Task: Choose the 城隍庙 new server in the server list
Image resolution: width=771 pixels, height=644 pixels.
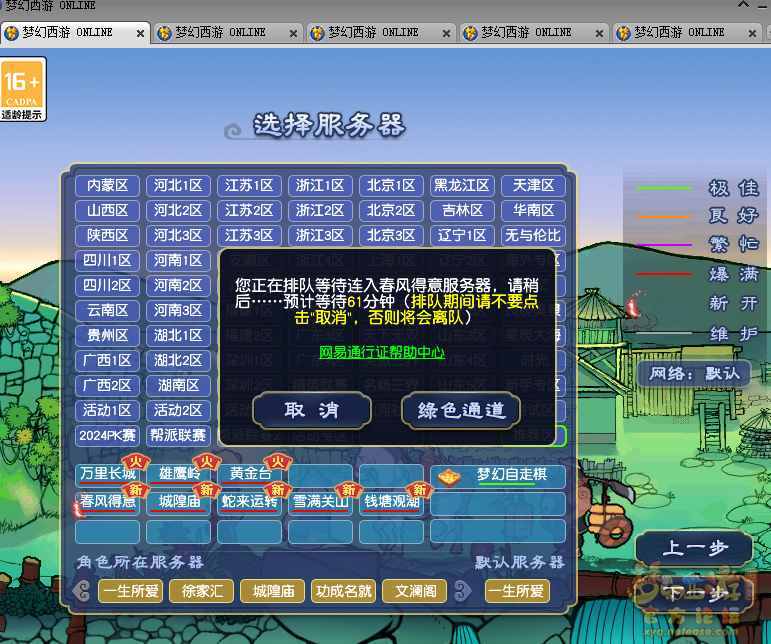Action: coord(178,502)
